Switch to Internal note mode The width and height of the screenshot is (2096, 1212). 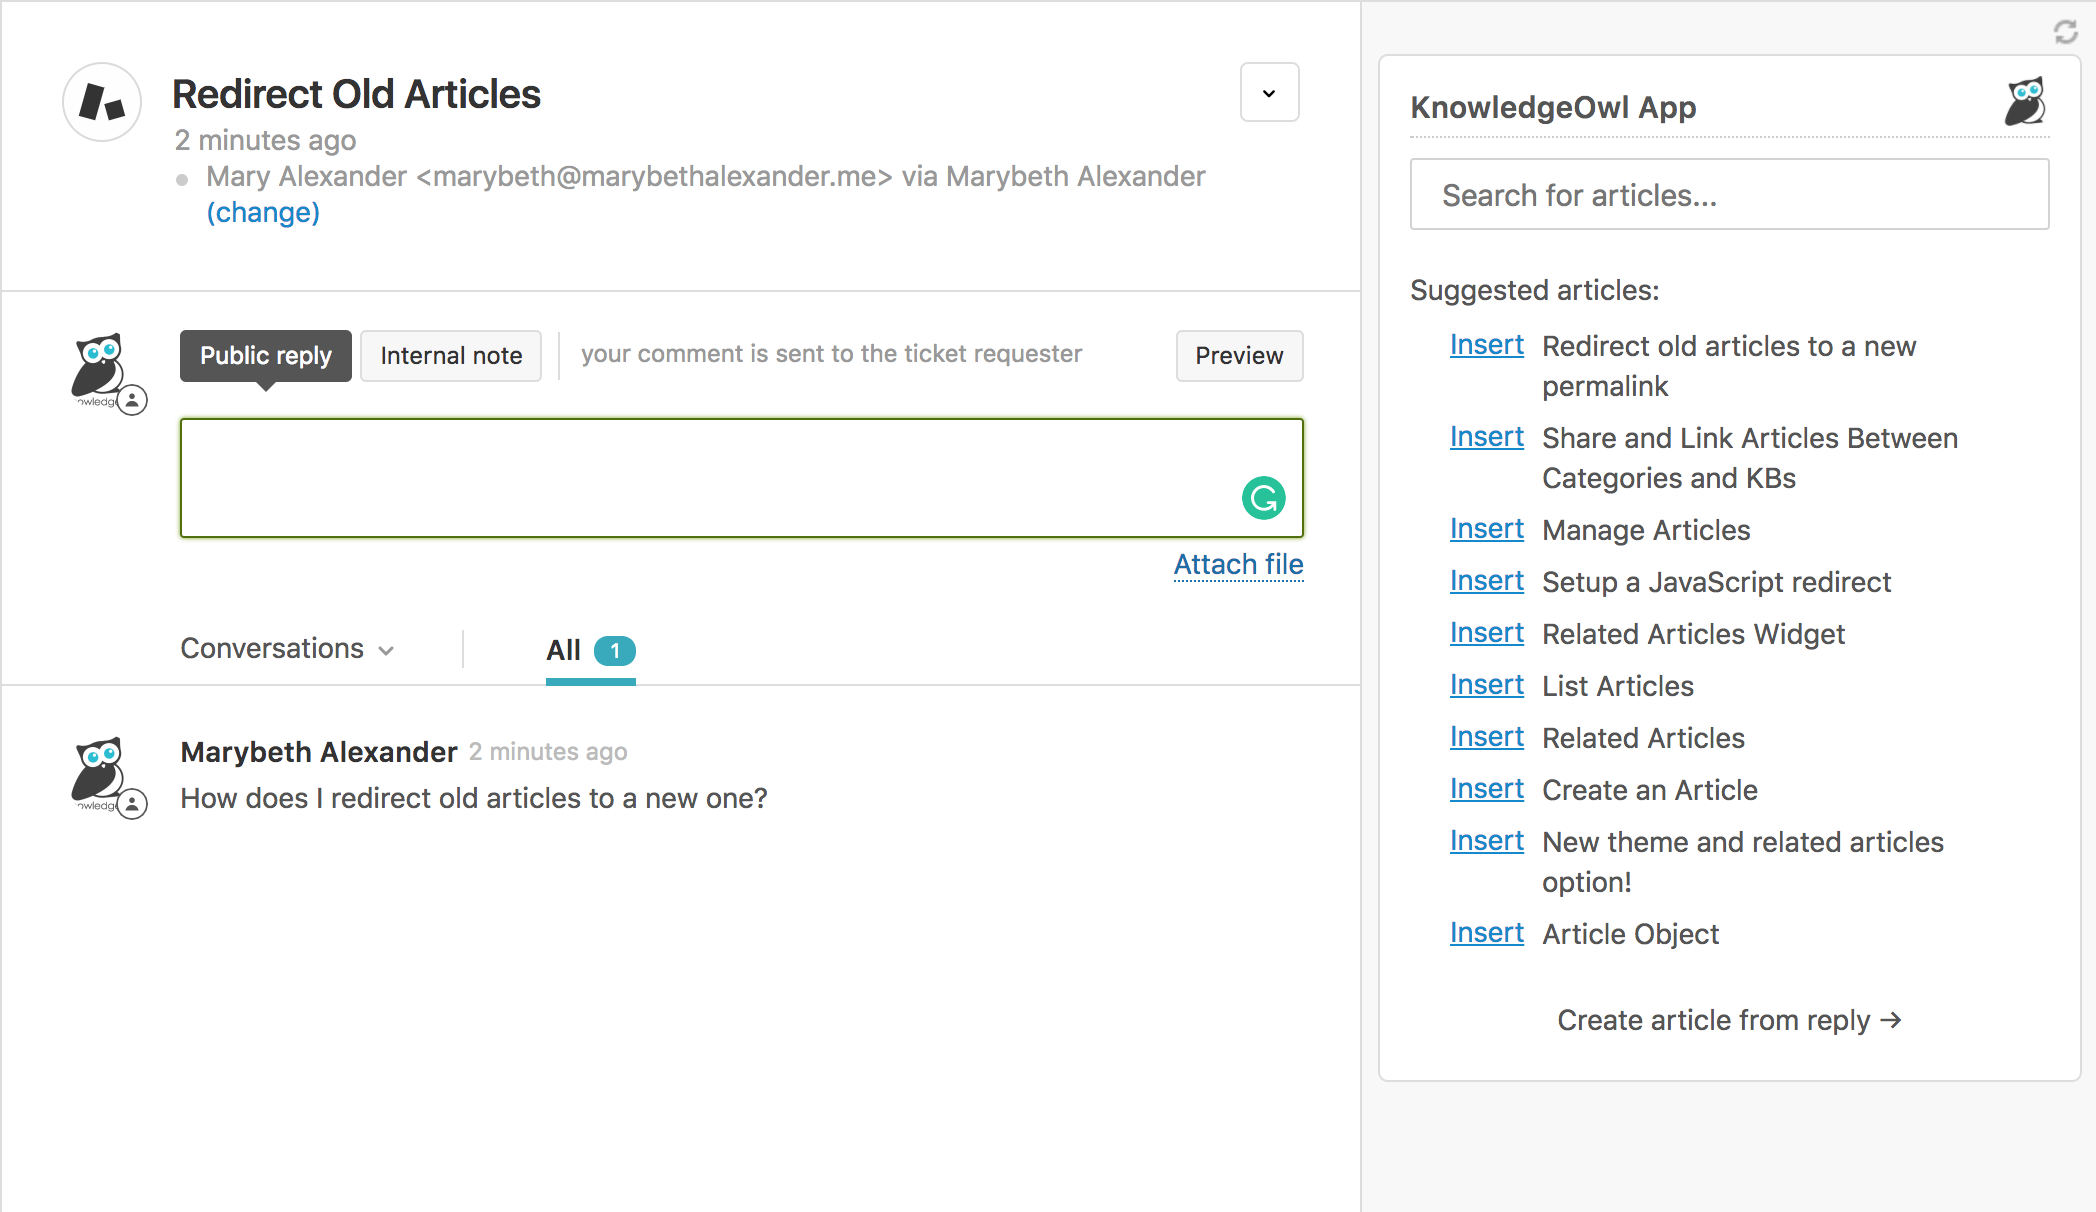coord(451,356)
